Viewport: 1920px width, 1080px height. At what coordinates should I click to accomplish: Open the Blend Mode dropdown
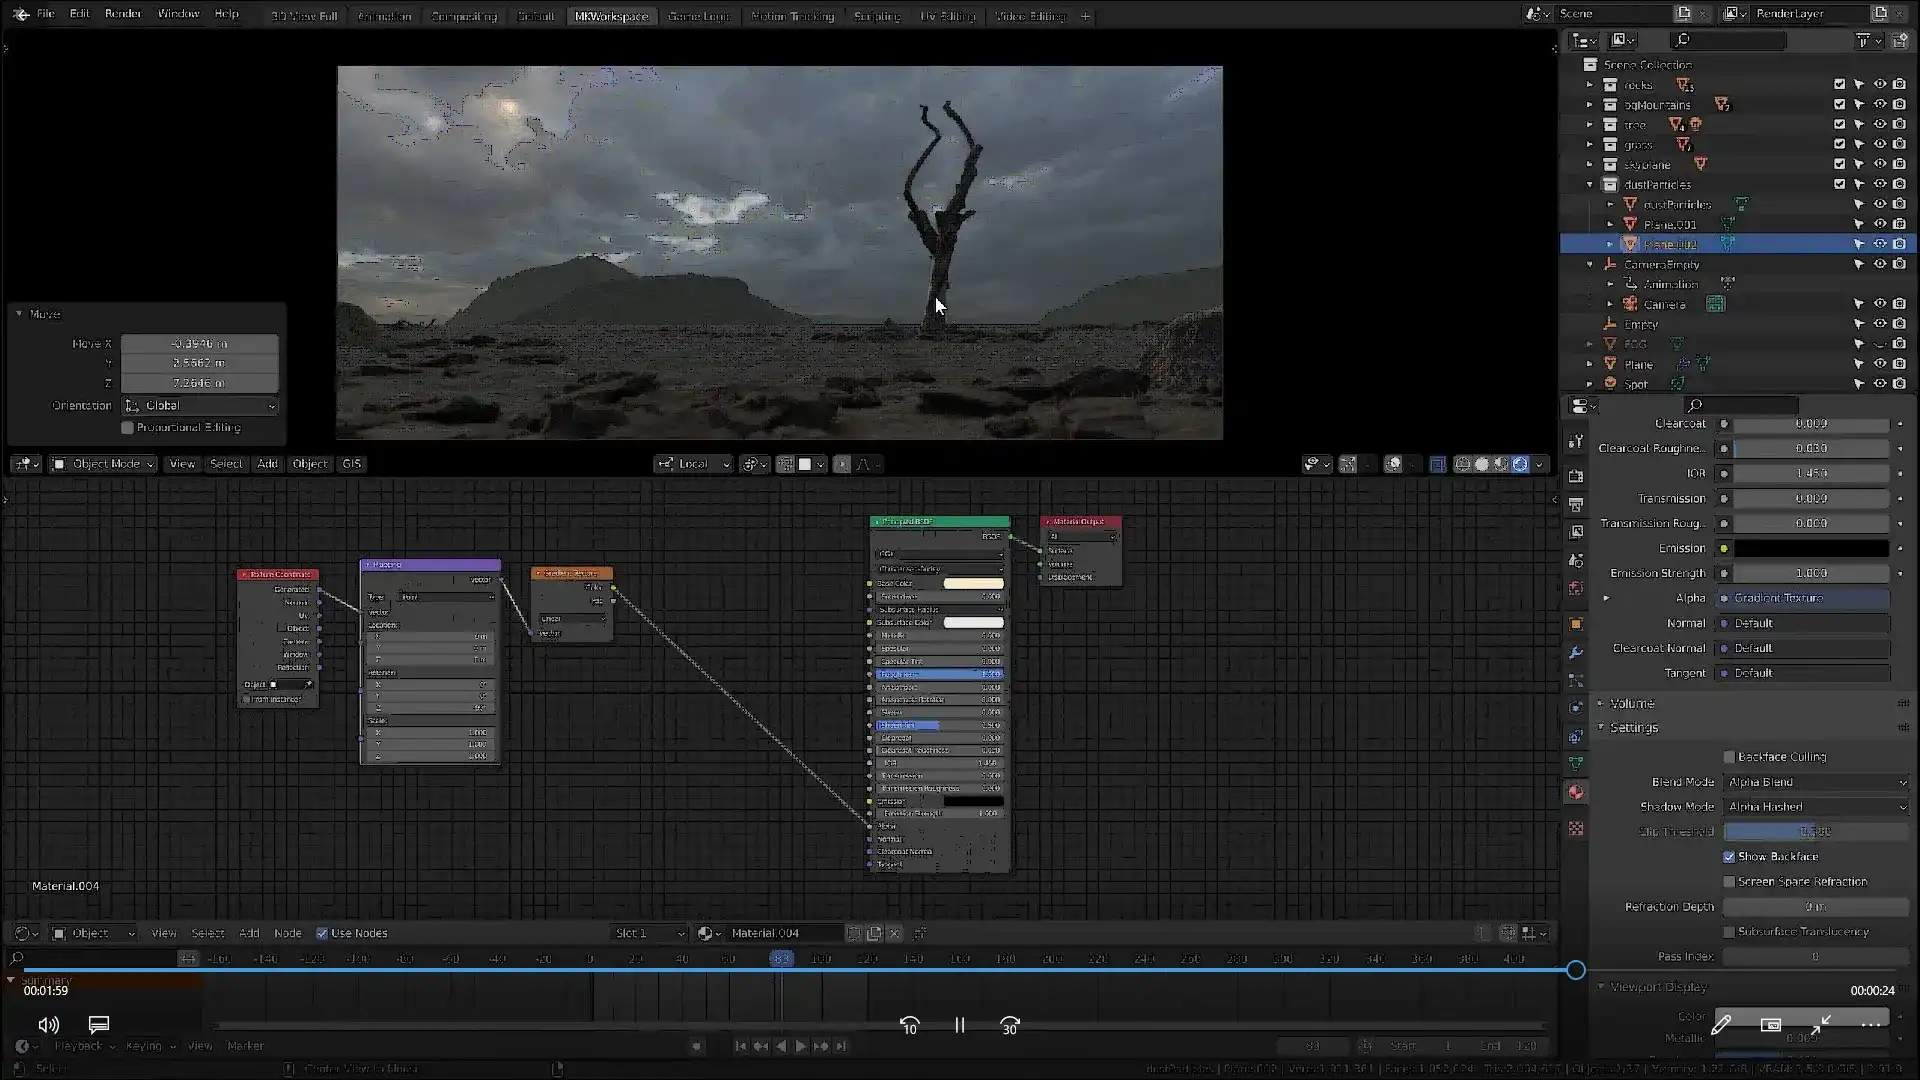[1815, 782]
